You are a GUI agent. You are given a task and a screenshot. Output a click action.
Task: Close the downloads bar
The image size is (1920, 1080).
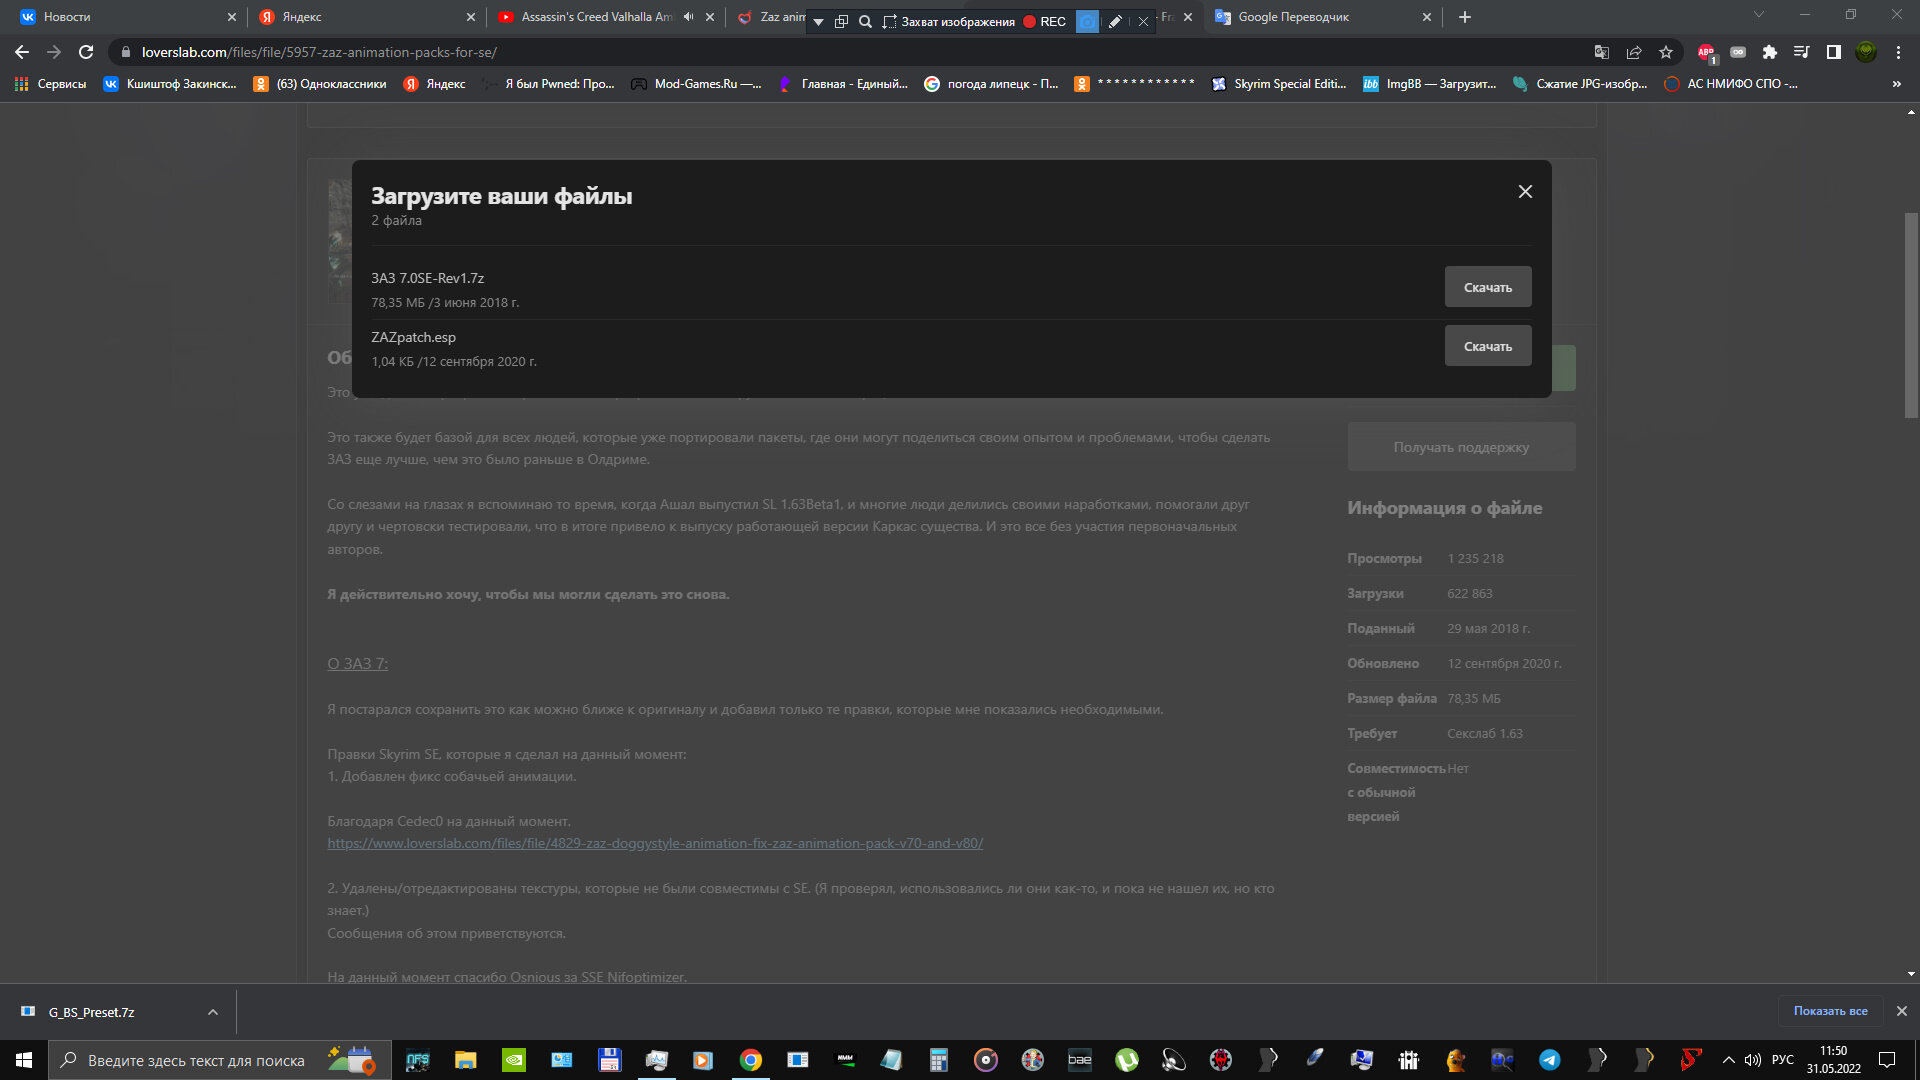(x=1902, y=1011)
